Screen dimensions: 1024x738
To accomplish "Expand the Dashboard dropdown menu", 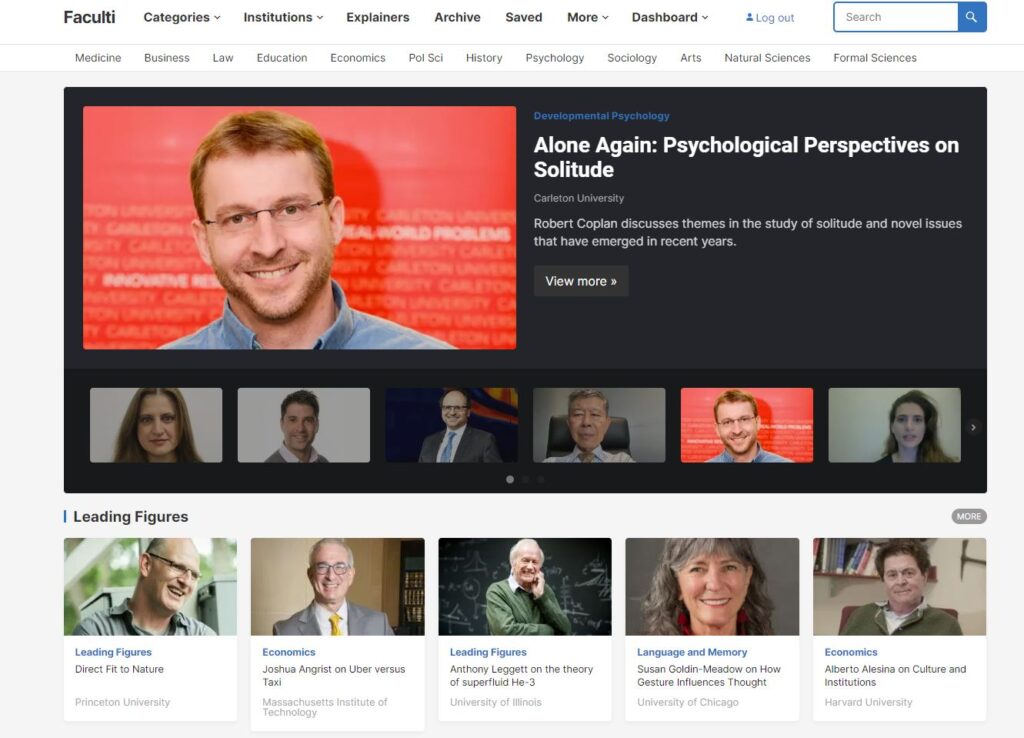I will pos(669,17).
